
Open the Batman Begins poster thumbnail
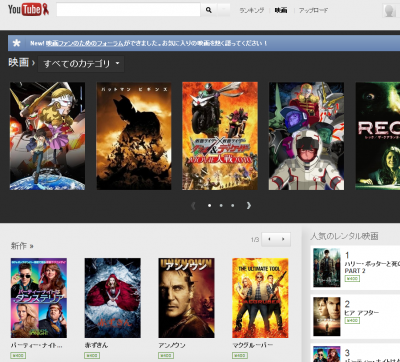134,136
